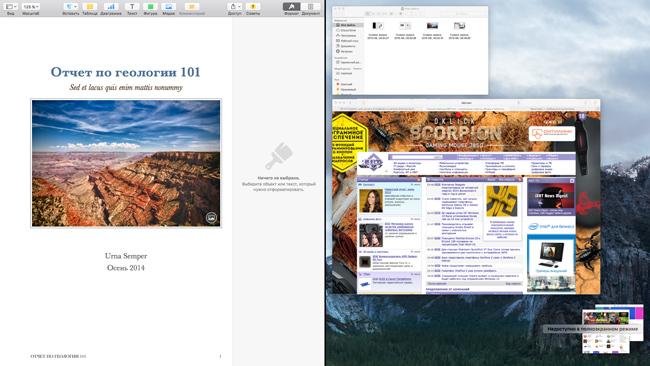Viewport: 650px width, 366px height.
Task: Select the Оранжевый tag in Finder sidebar
Action: pyautogui.click(x=347, y=89)
